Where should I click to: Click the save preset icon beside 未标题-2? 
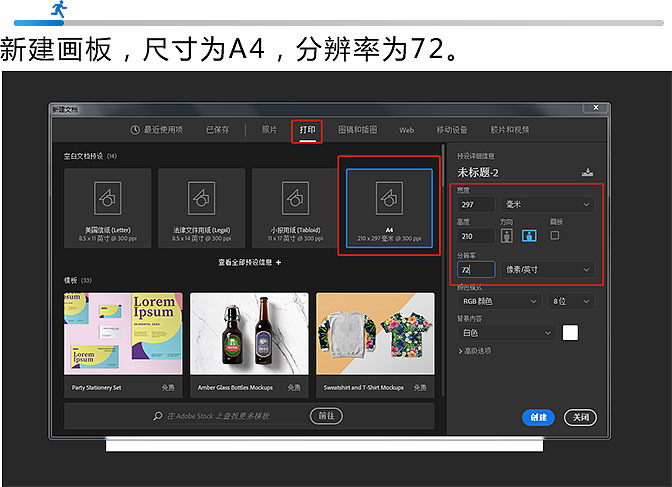[x=587, y=172]
